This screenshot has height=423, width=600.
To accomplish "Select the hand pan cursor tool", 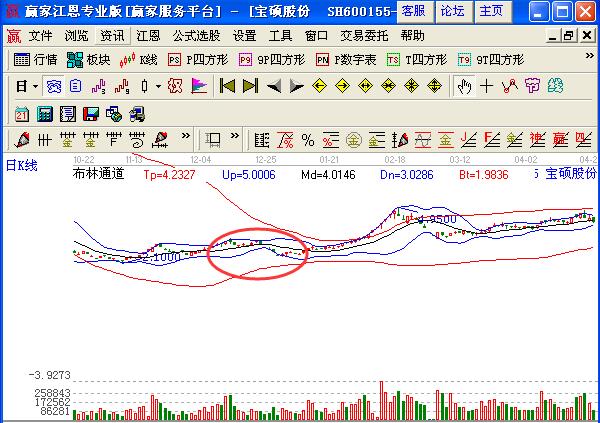I will point(464,86).
